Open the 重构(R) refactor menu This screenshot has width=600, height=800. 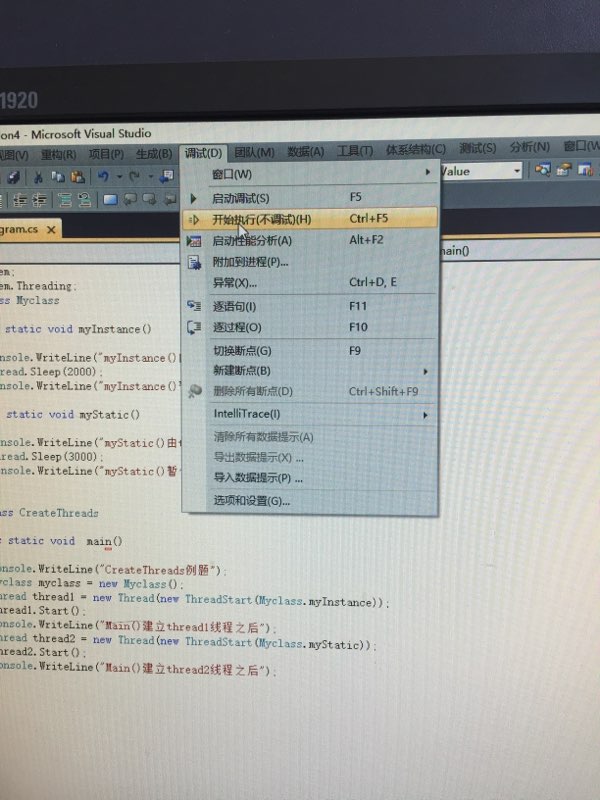(59, 155)
